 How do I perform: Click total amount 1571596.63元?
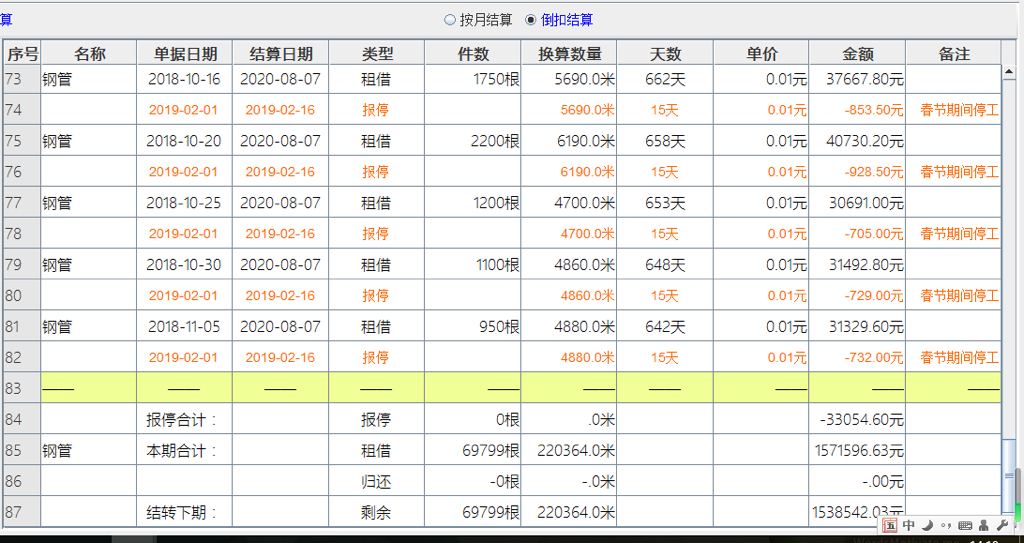(857, 450)
